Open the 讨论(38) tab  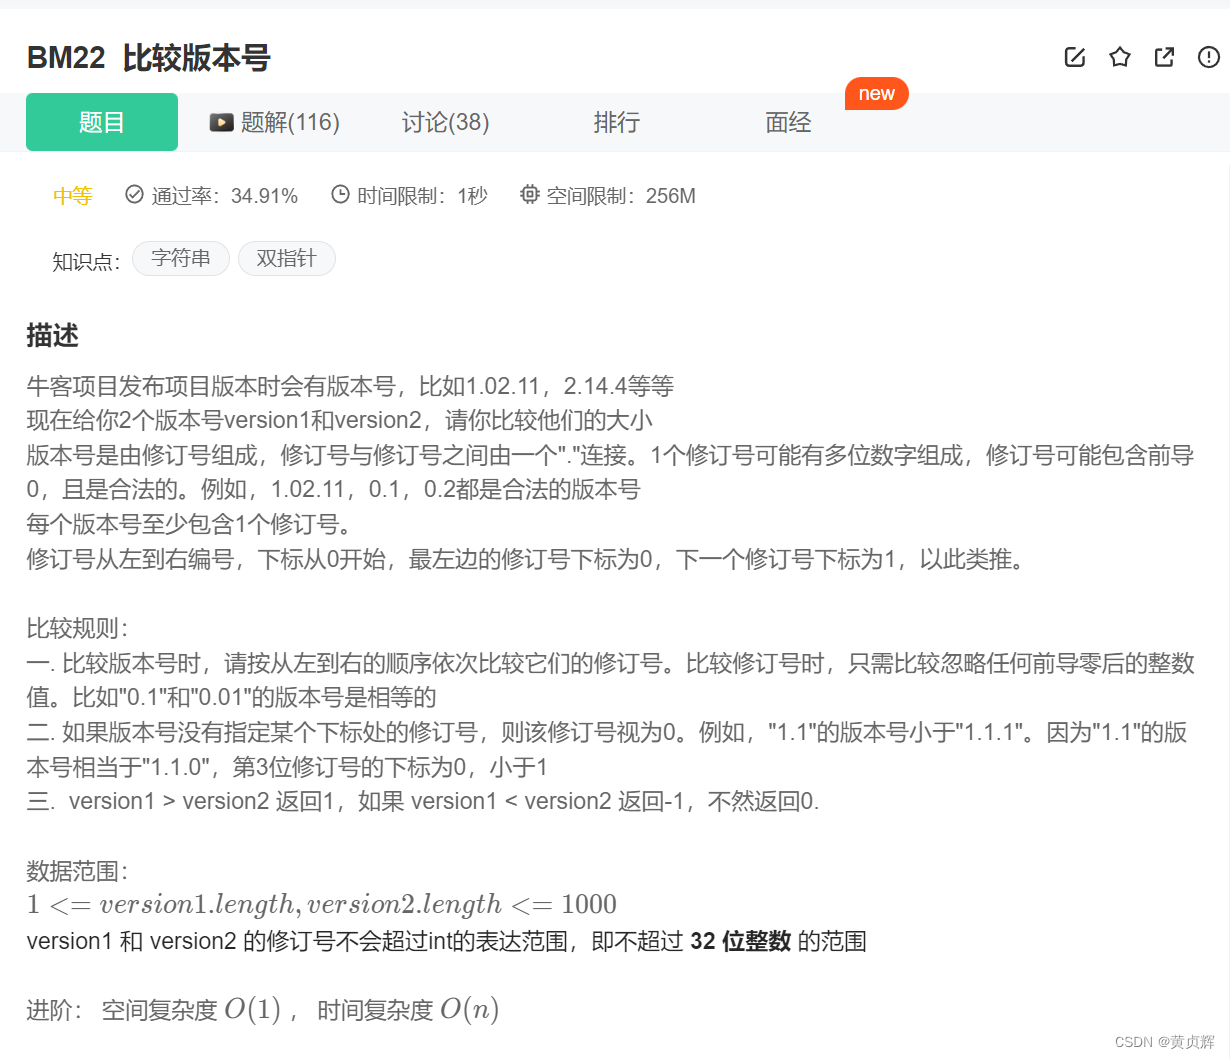pos(444,121)
